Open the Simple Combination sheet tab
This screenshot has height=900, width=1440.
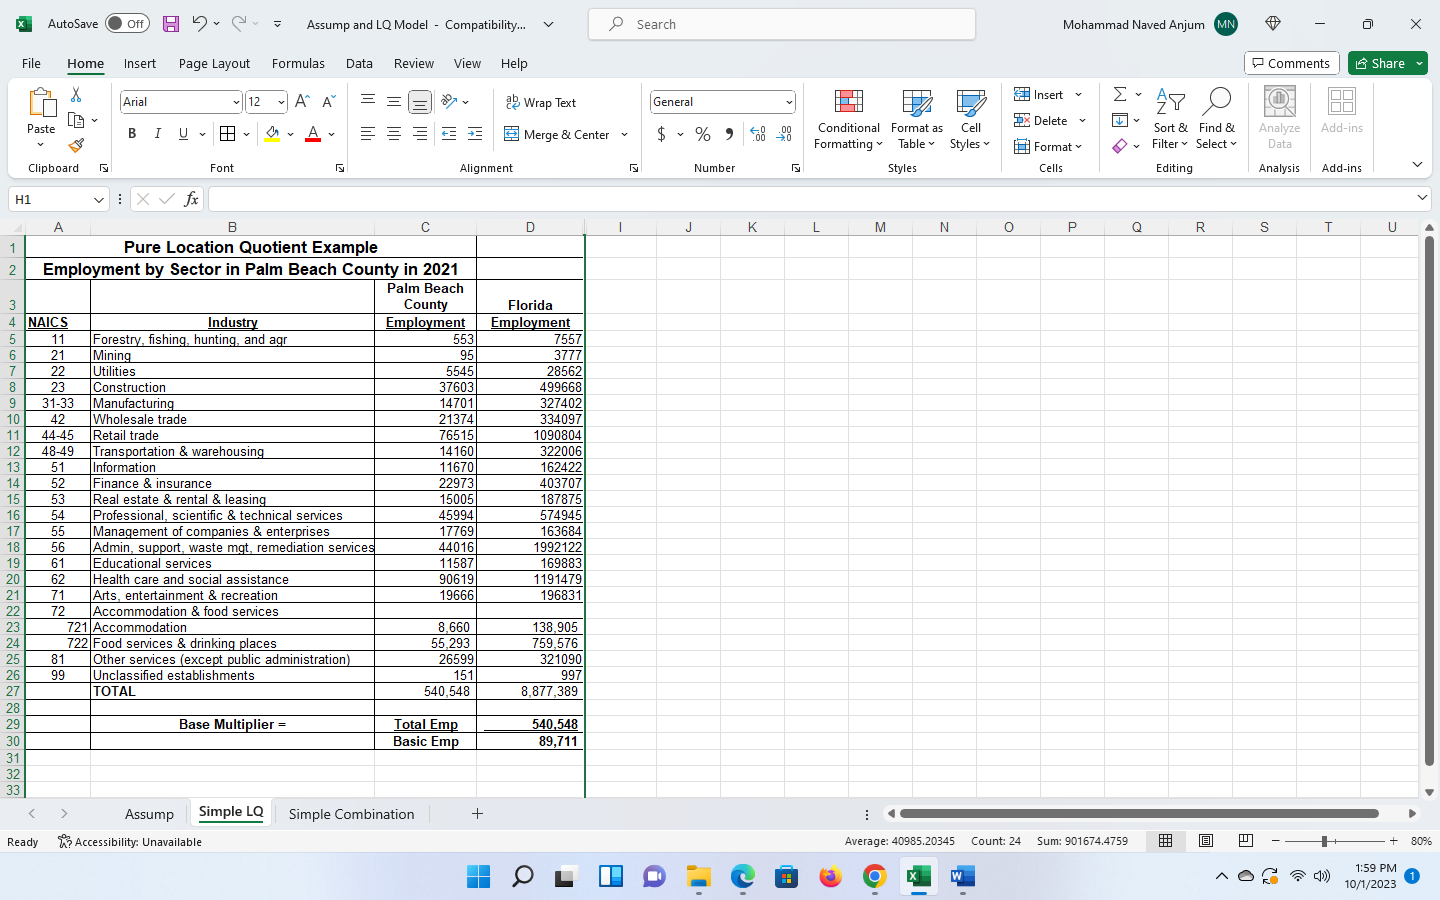[351, 814]
